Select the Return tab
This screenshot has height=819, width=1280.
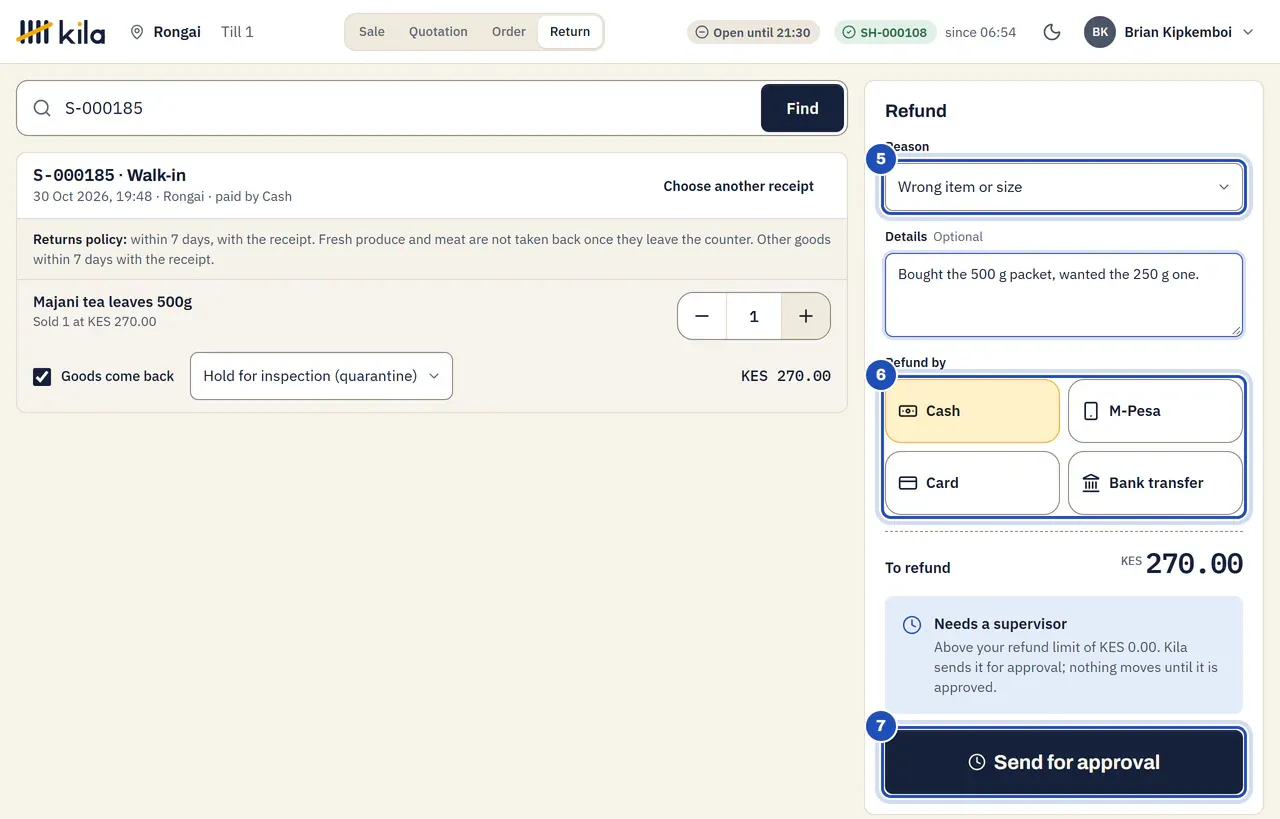tap(570, 32)
